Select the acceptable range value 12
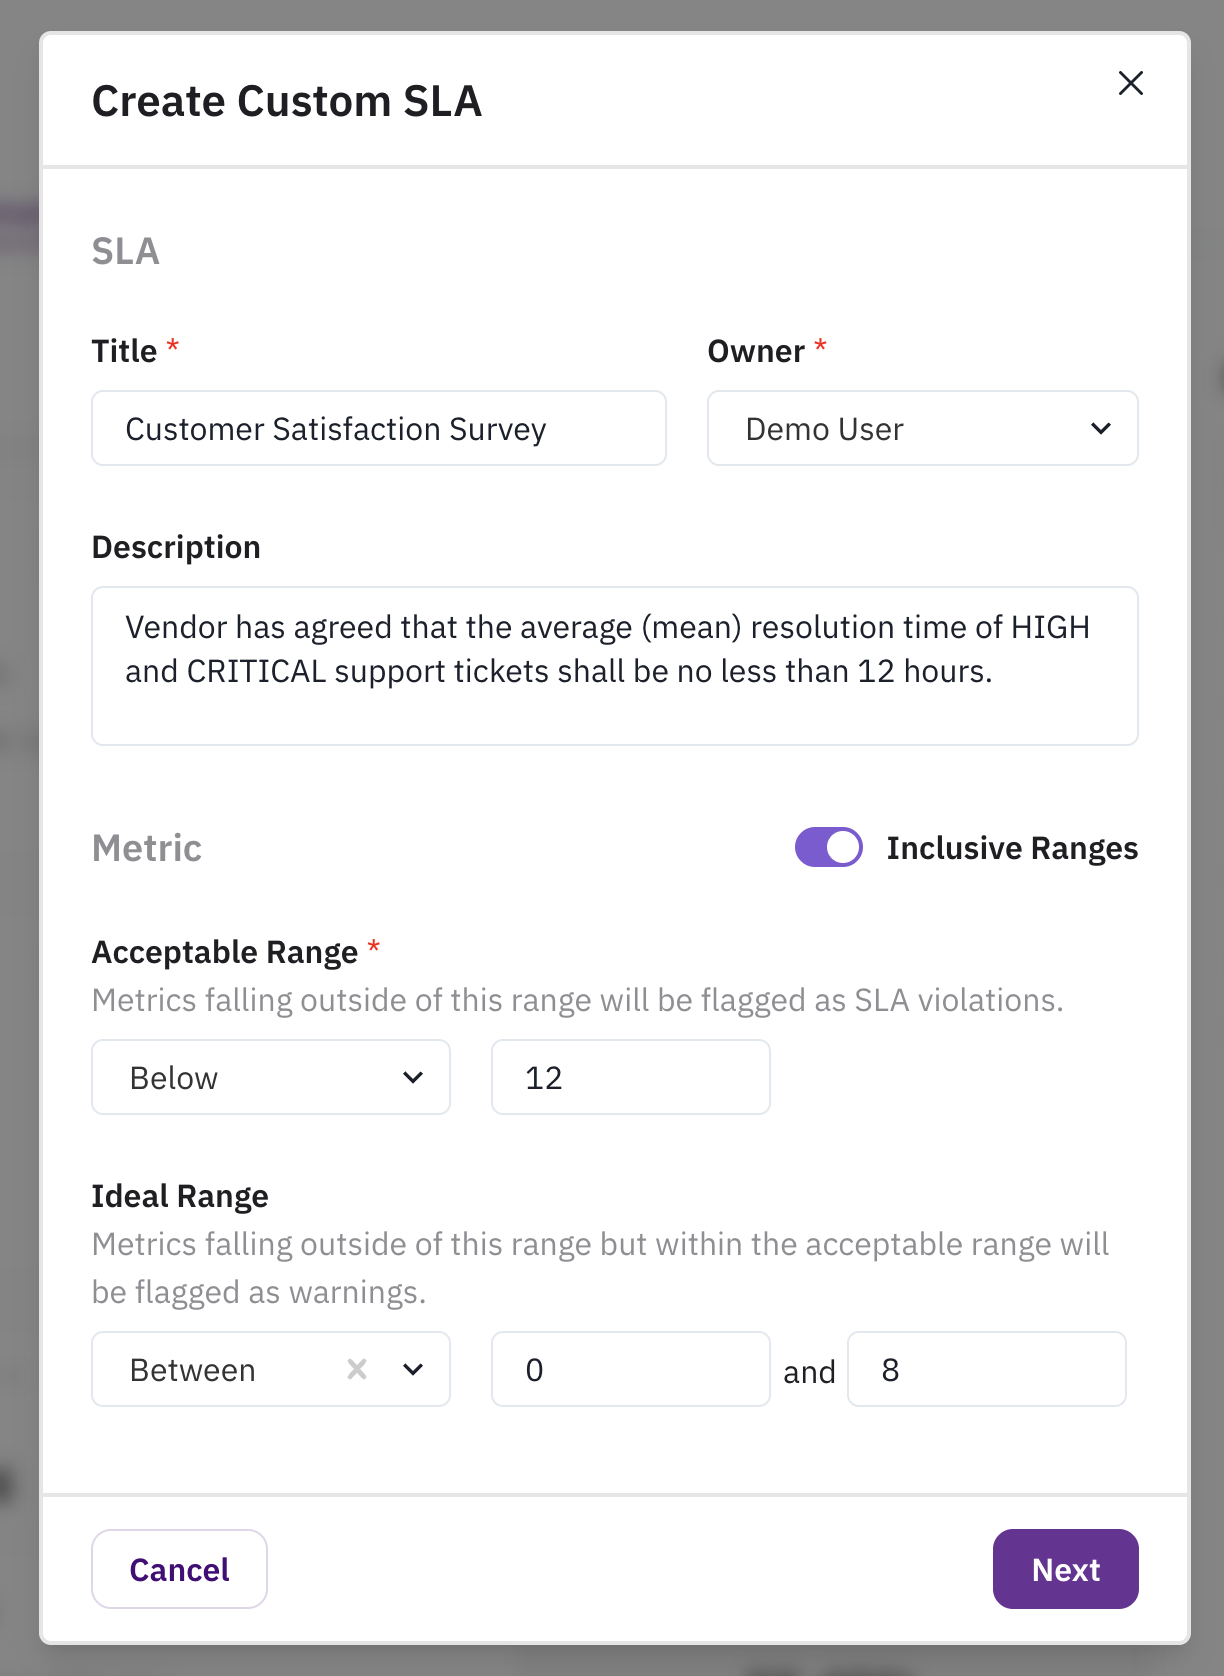The width and height of the screenshot is (1224, 1676). 629,1077
